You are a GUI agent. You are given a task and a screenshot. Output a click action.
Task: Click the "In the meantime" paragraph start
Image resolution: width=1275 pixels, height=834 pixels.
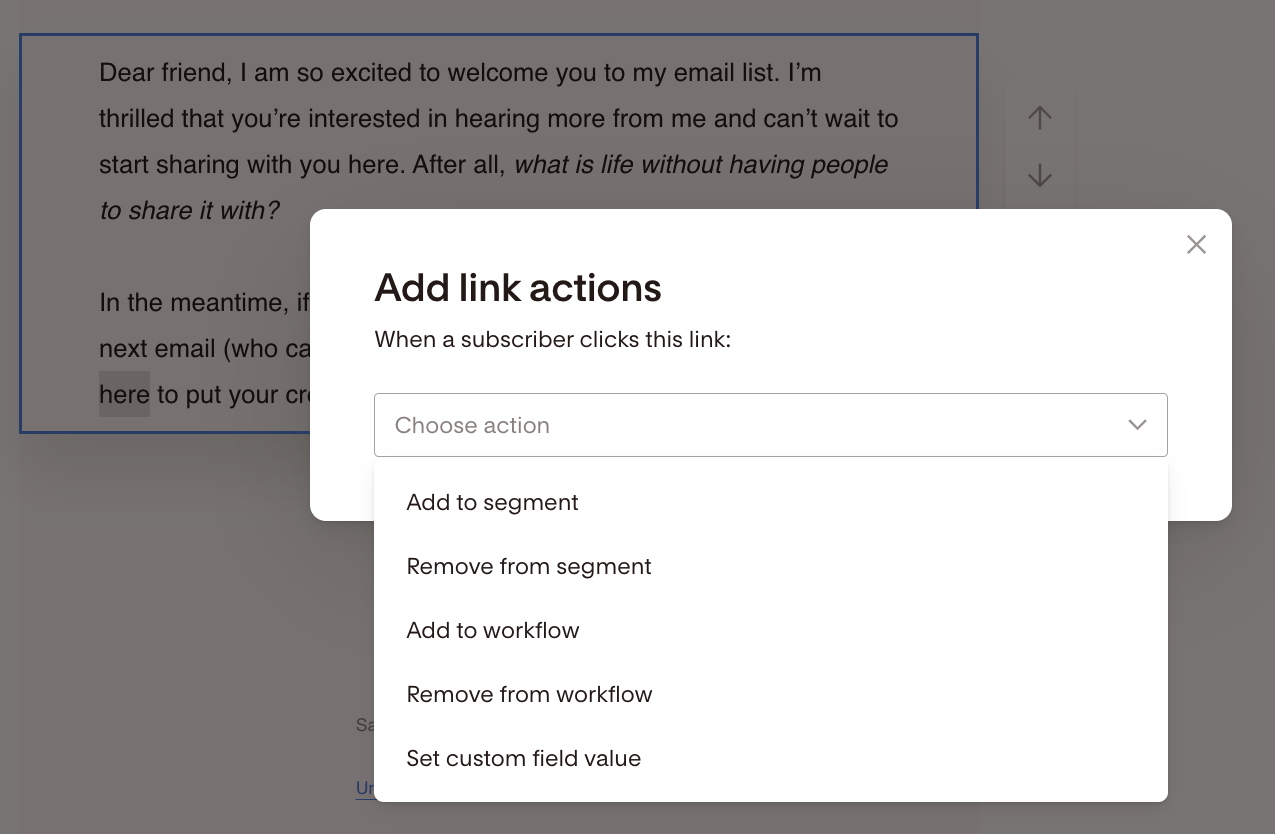click(x=204, y=302)
